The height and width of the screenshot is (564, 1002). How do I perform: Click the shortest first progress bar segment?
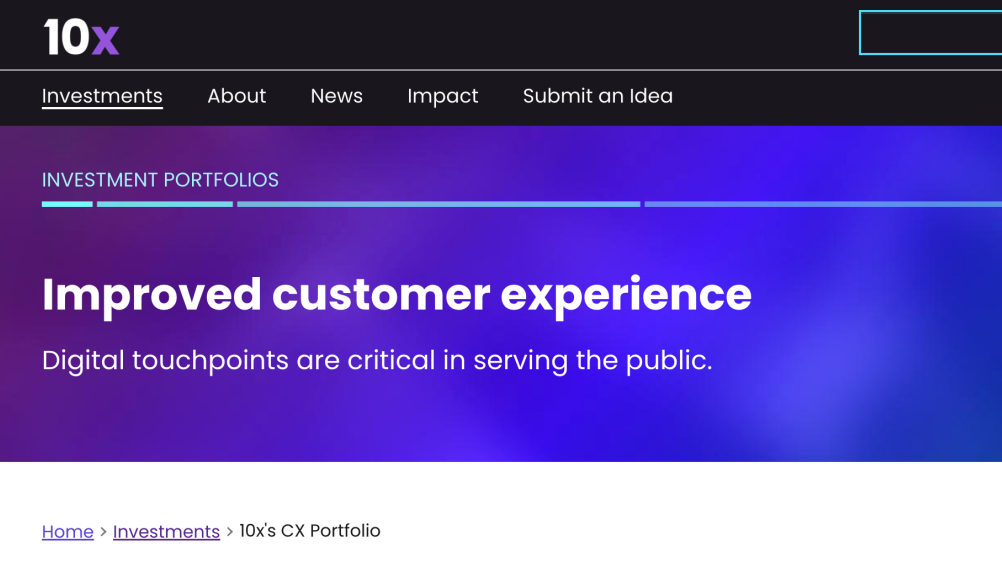67,204
